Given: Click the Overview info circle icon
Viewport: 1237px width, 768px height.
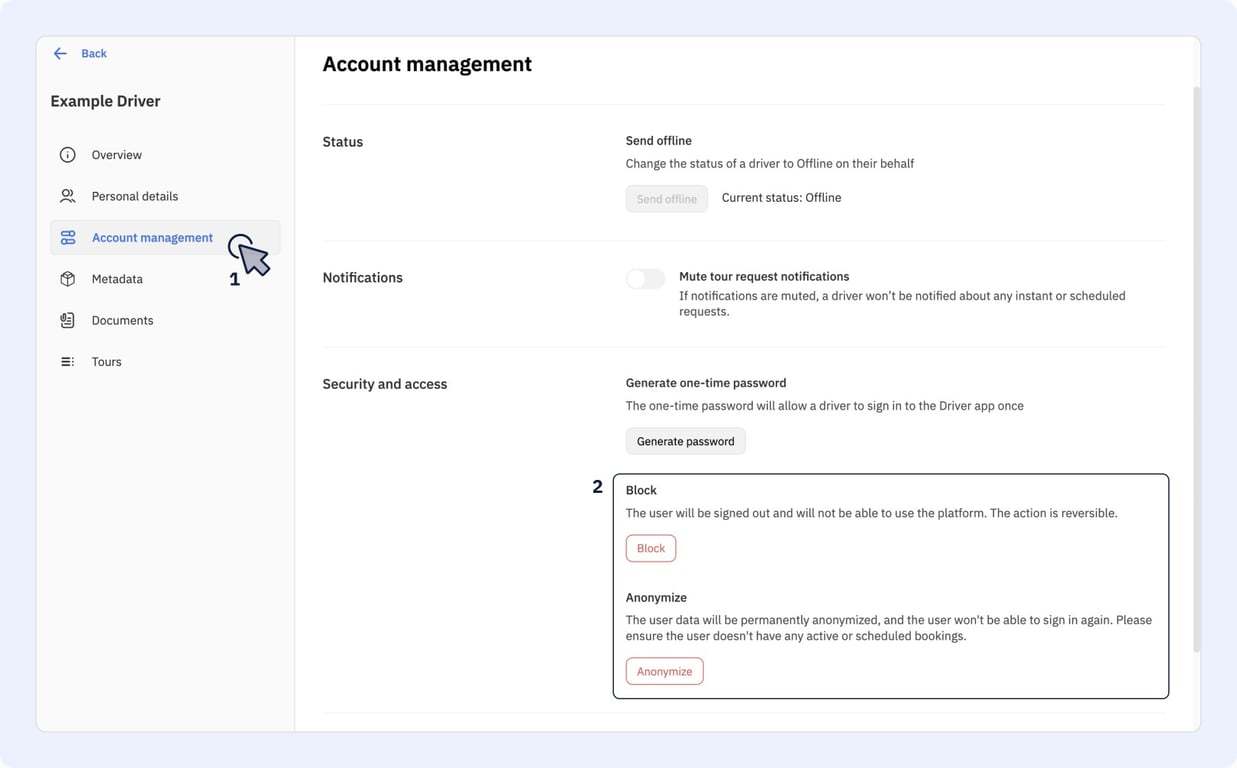Looking at the screenshot, I should pyautogui.click(x=67, y=155).
